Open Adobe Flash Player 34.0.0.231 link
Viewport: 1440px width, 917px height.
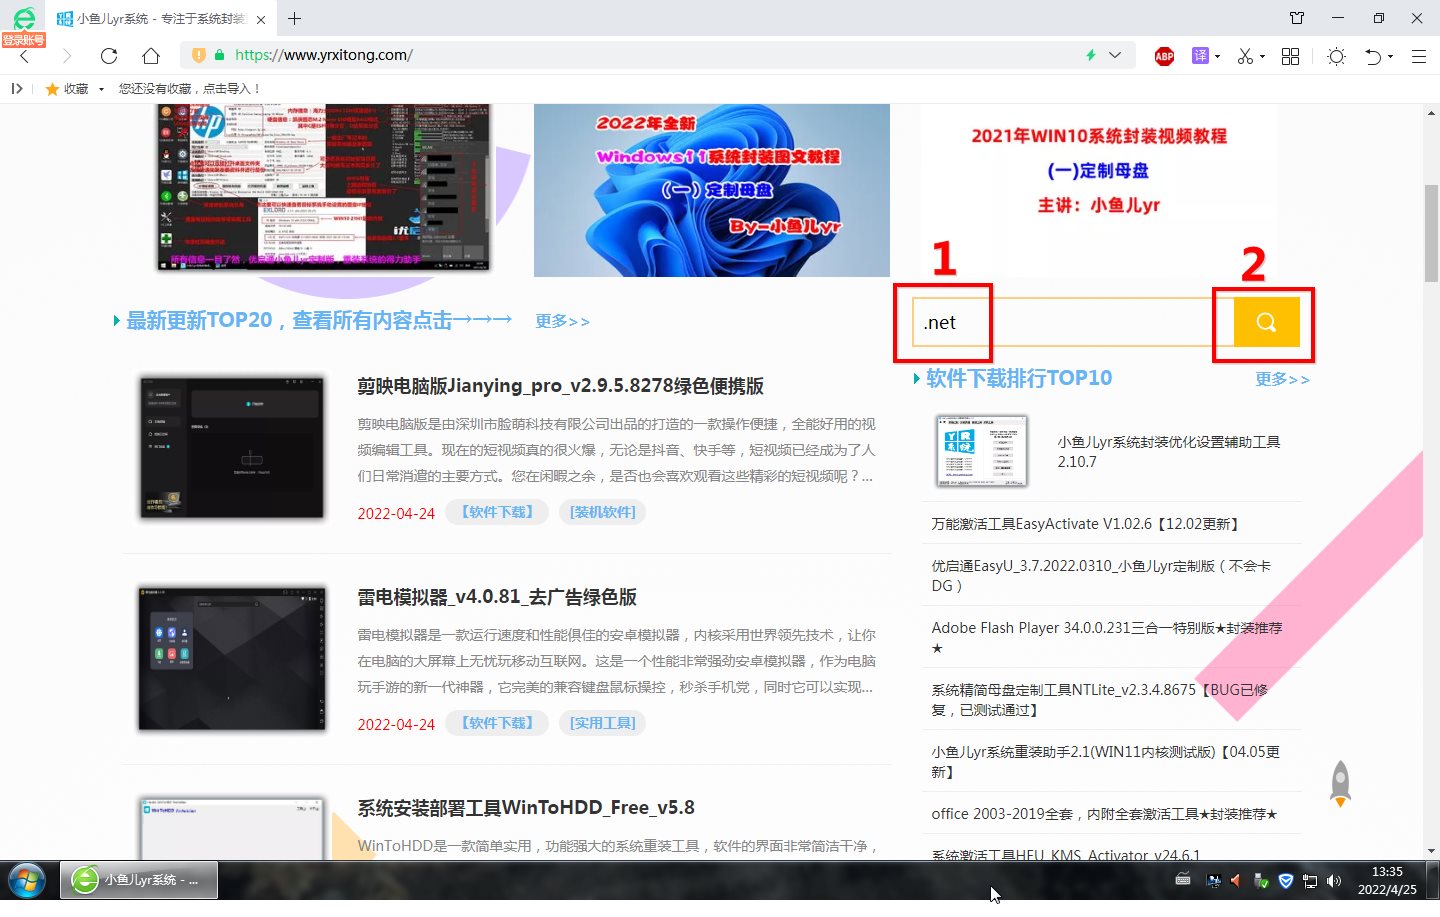click(x=1107, y=637)
